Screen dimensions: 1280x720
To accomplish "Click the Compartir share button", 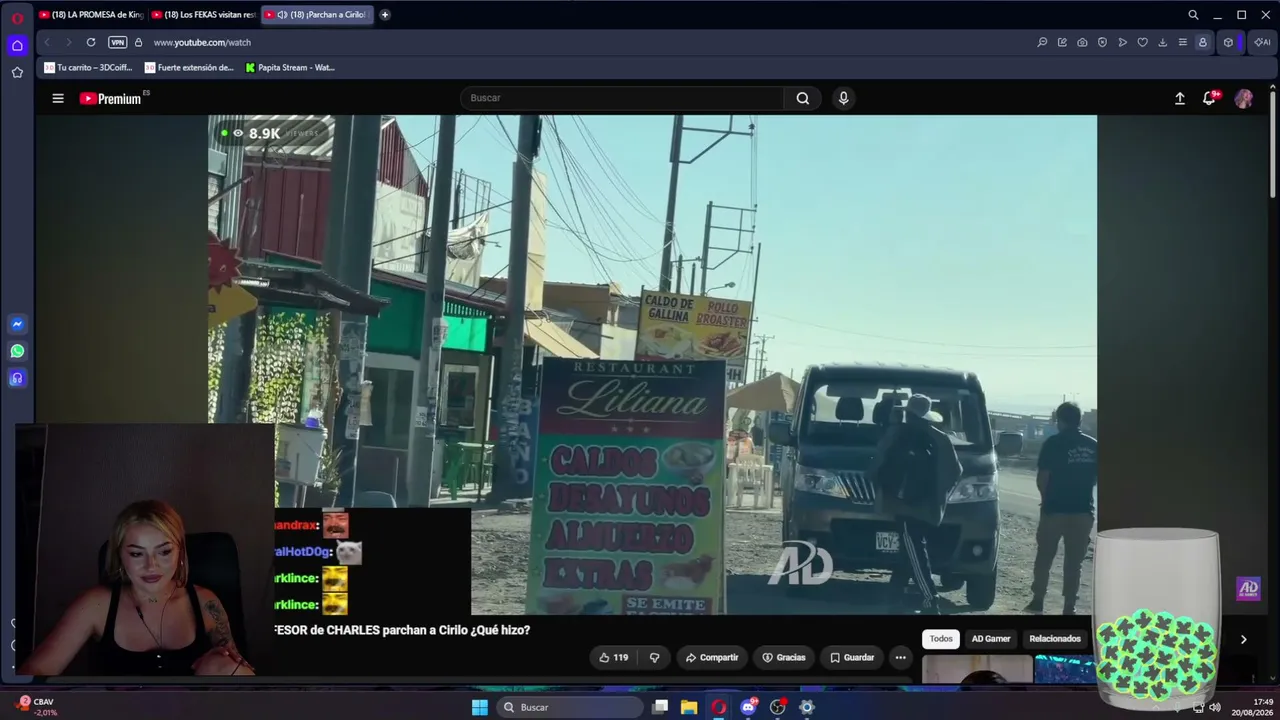I will coord(712,657).
